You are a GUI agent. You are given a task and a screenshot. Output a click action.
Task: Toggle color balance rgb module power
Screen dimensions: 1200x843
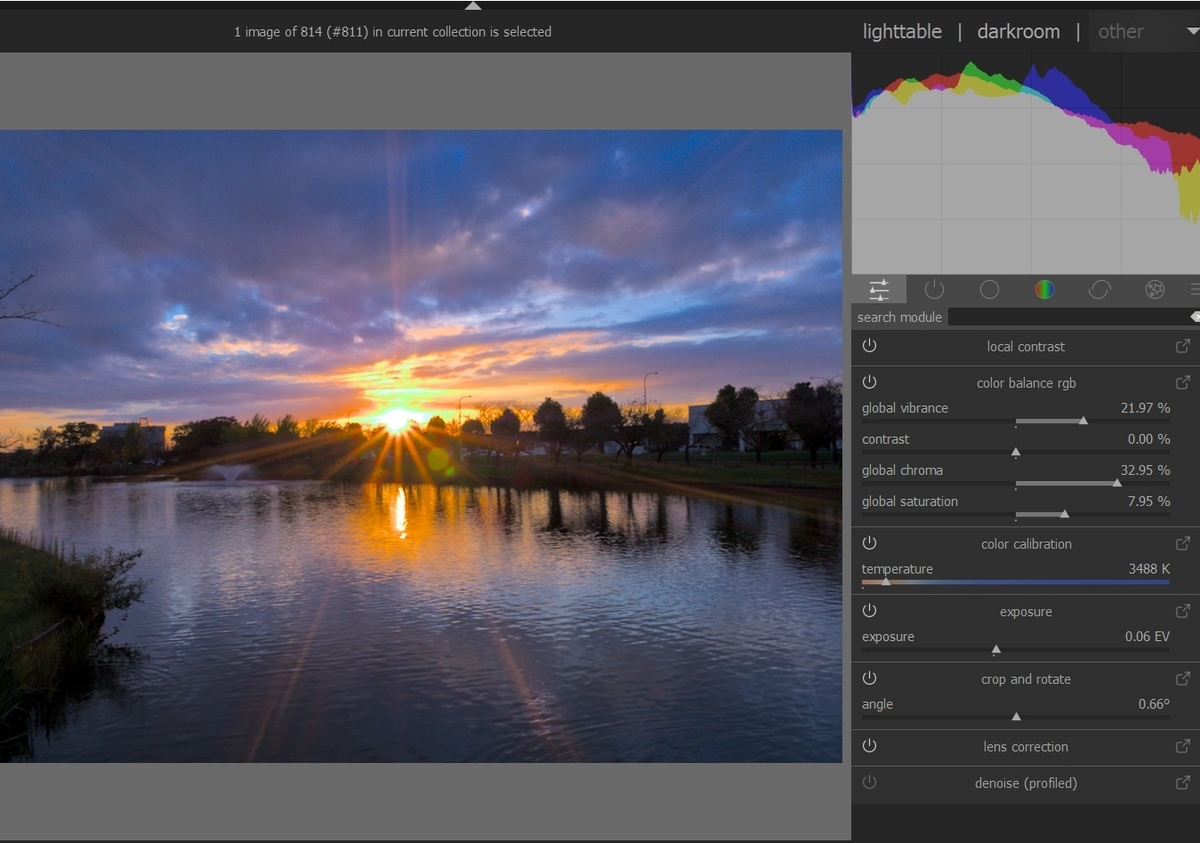869,382
